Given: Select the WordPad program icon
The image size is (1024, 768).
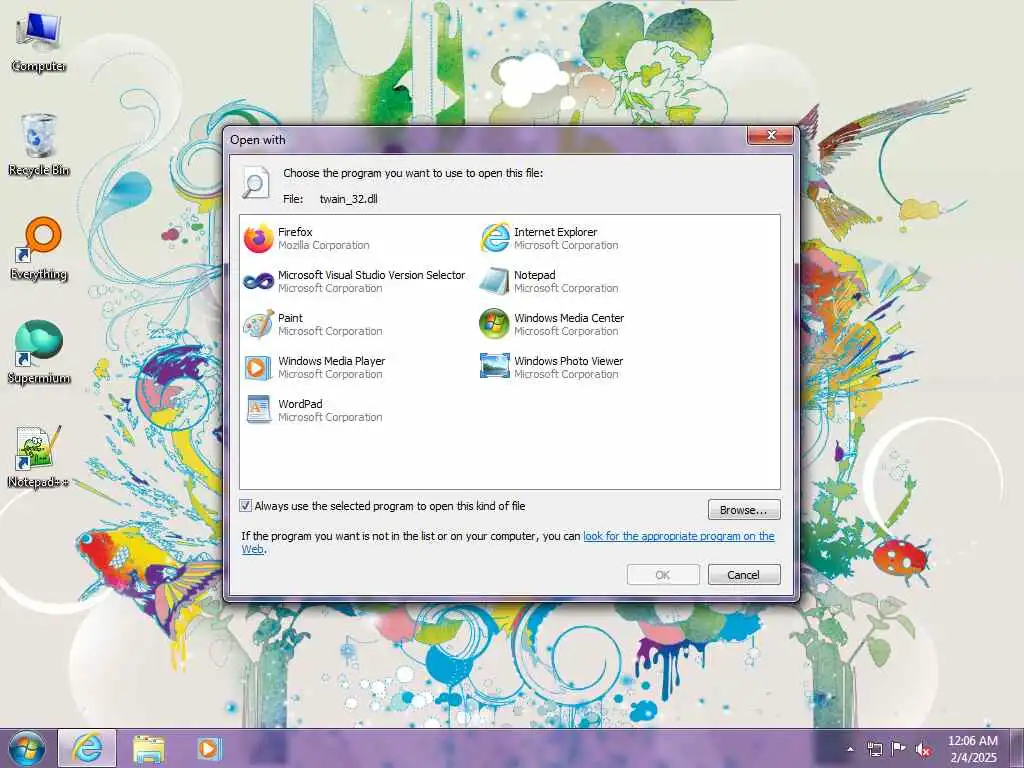Looking at the screenshot, I should pos(259,410).
